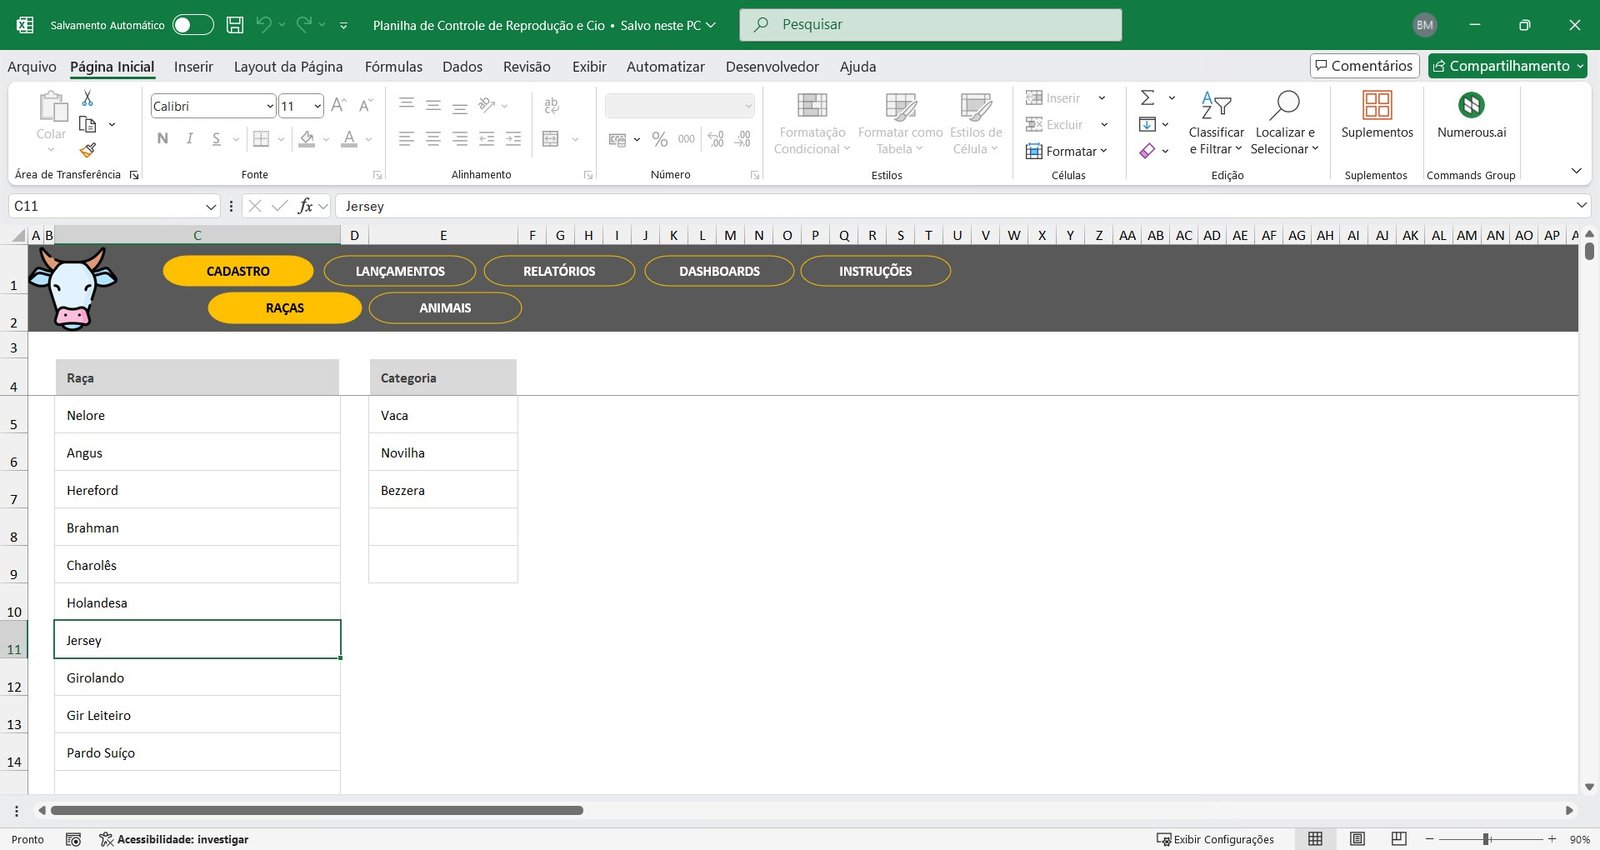This screenshot has height=850, width=1600.
Task: Click the Format Painter brush icon
Action: (88, 150)
